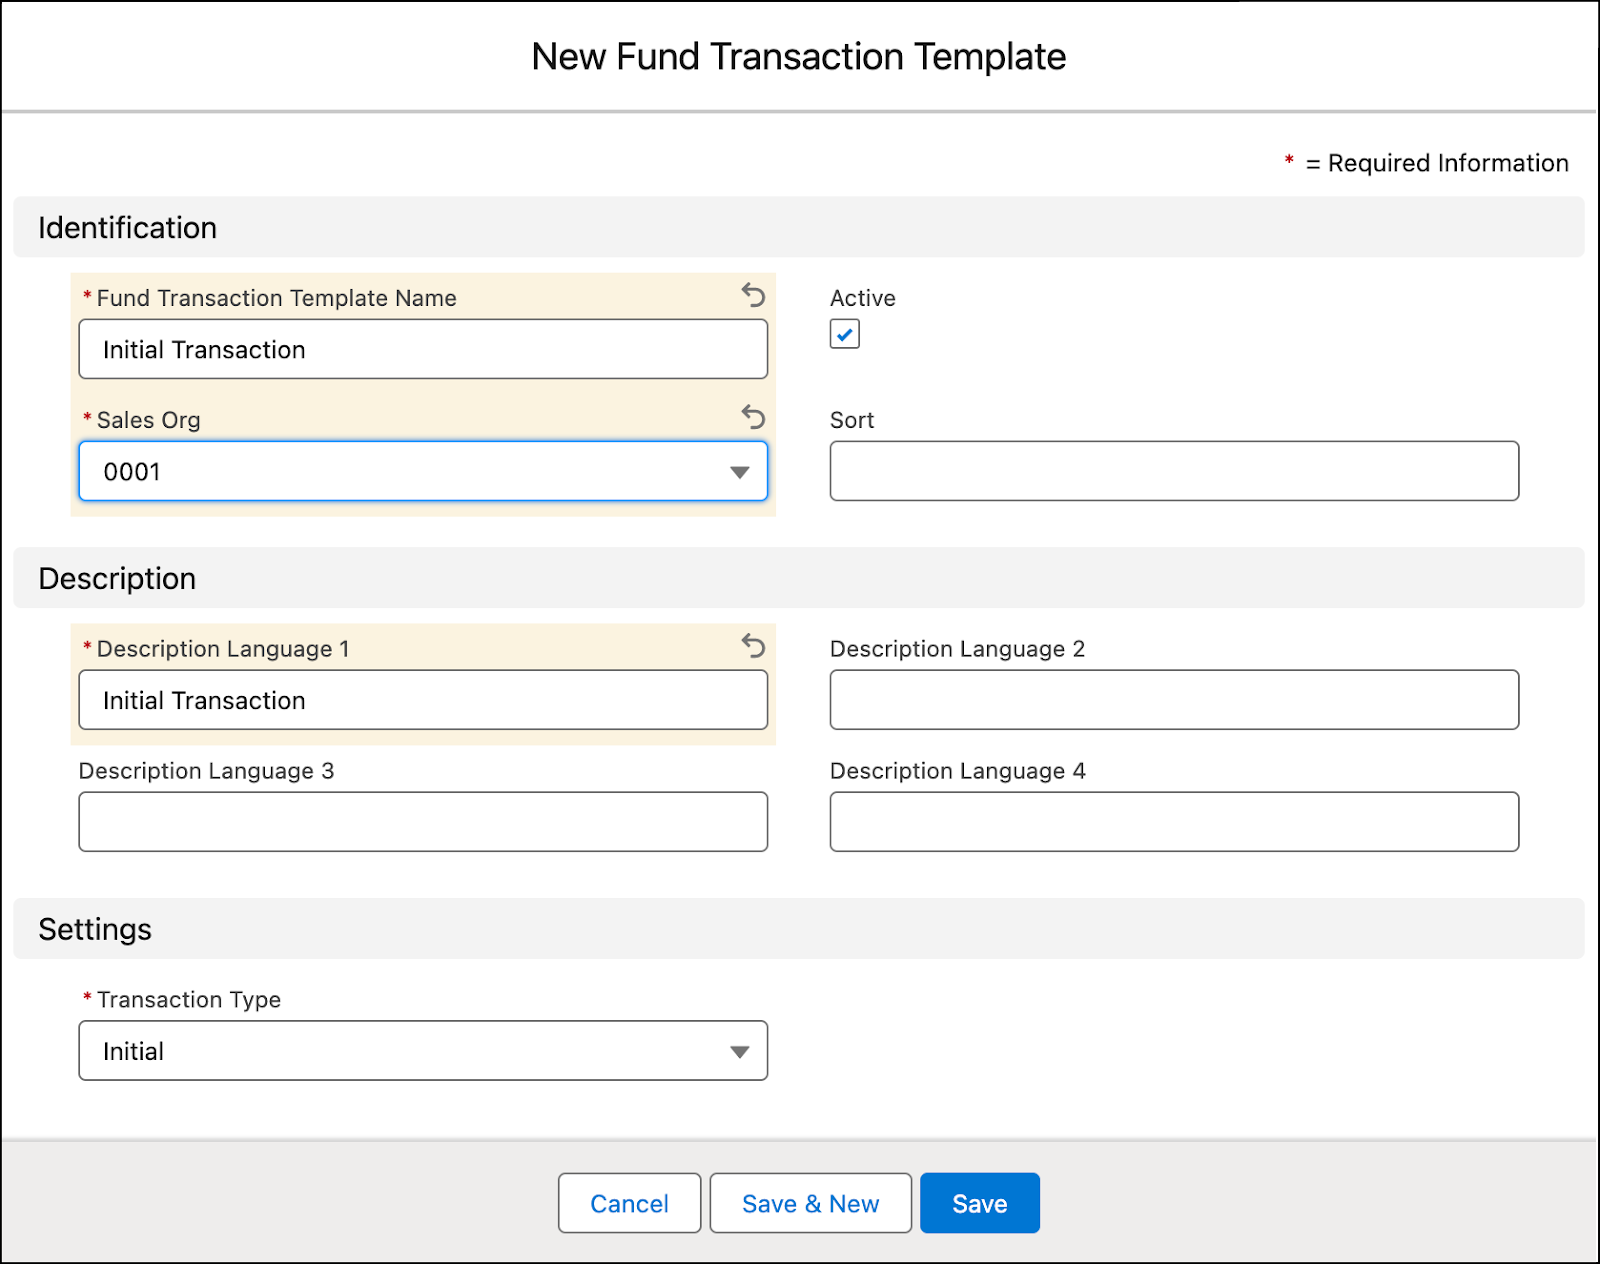
Task: Click the blue Save button
Action: 980,1203
